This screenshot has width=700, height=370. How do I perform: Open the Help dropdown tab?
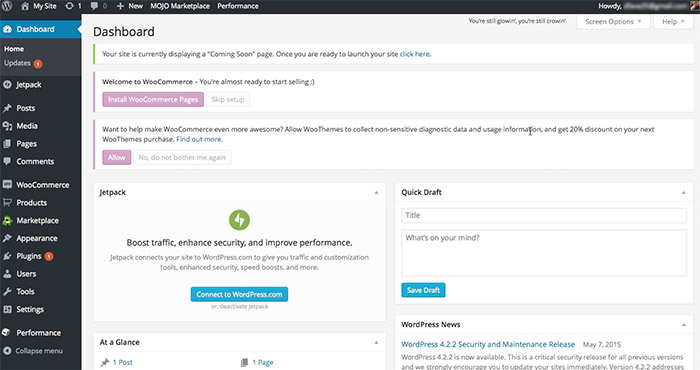(x=673, y=21)
